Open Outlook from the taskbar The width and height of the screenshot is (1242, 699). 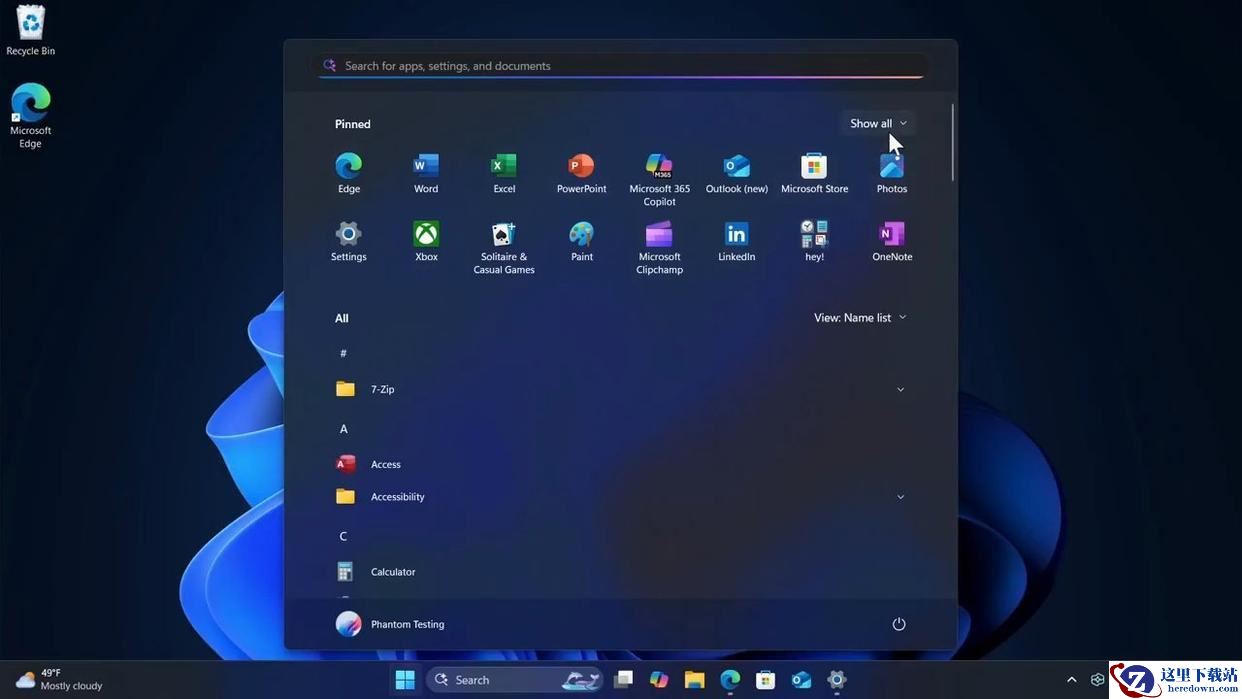(801, 680)
